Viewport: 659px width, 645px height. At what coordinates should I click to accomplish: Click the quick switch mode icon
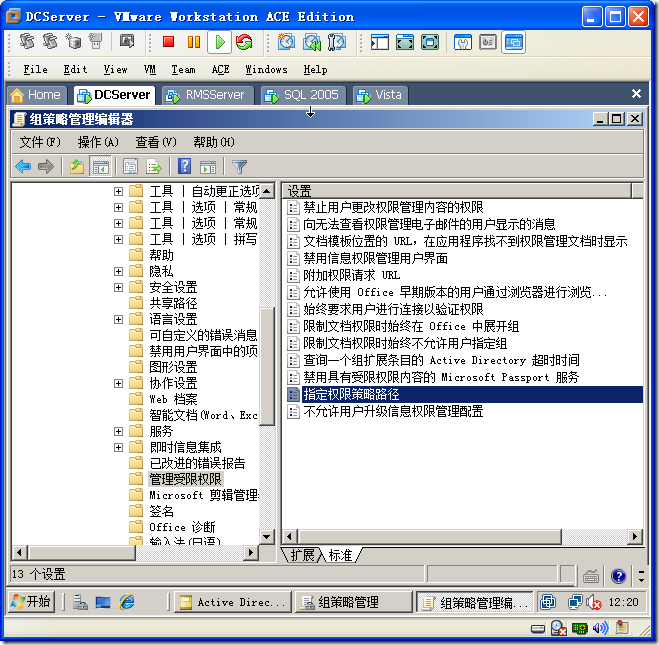(430, 42)
